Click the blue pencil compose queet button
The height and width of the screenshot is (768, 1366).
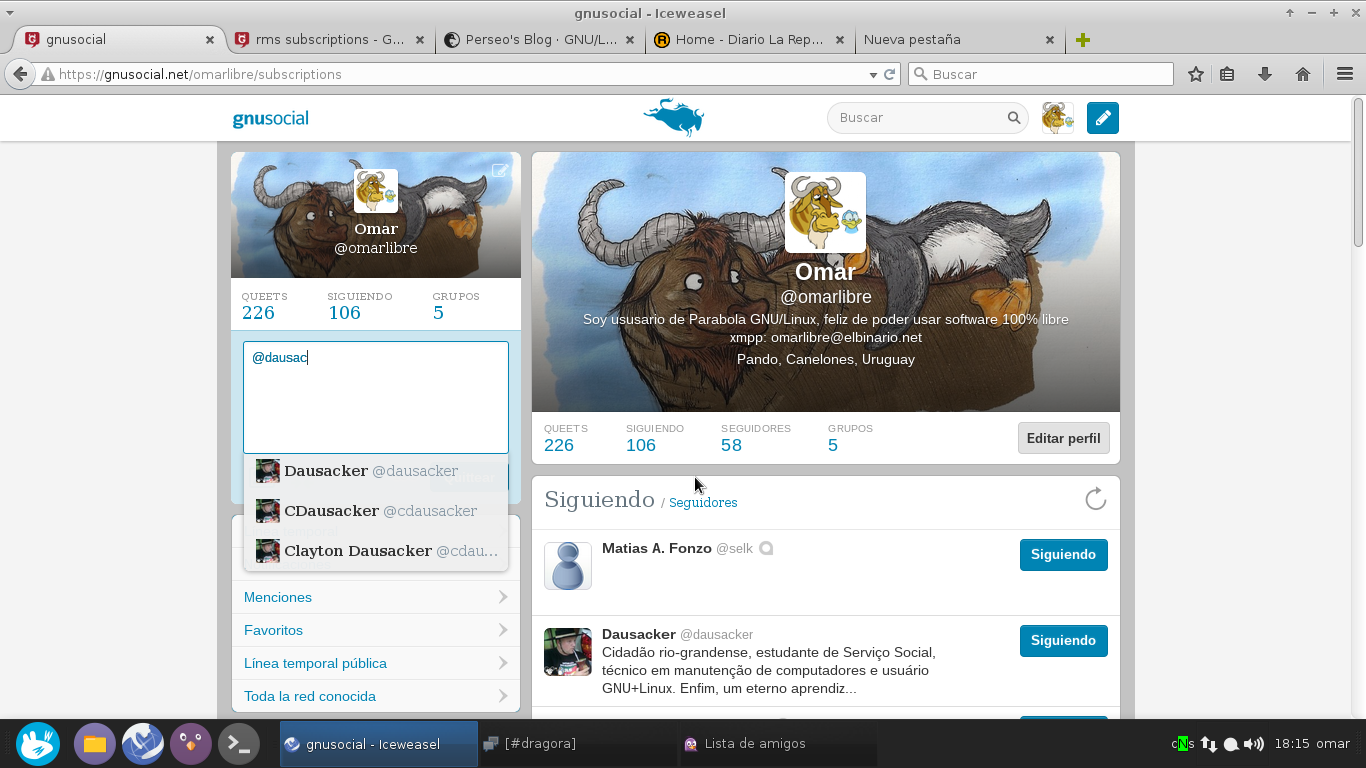click(x=1103, y=118)
